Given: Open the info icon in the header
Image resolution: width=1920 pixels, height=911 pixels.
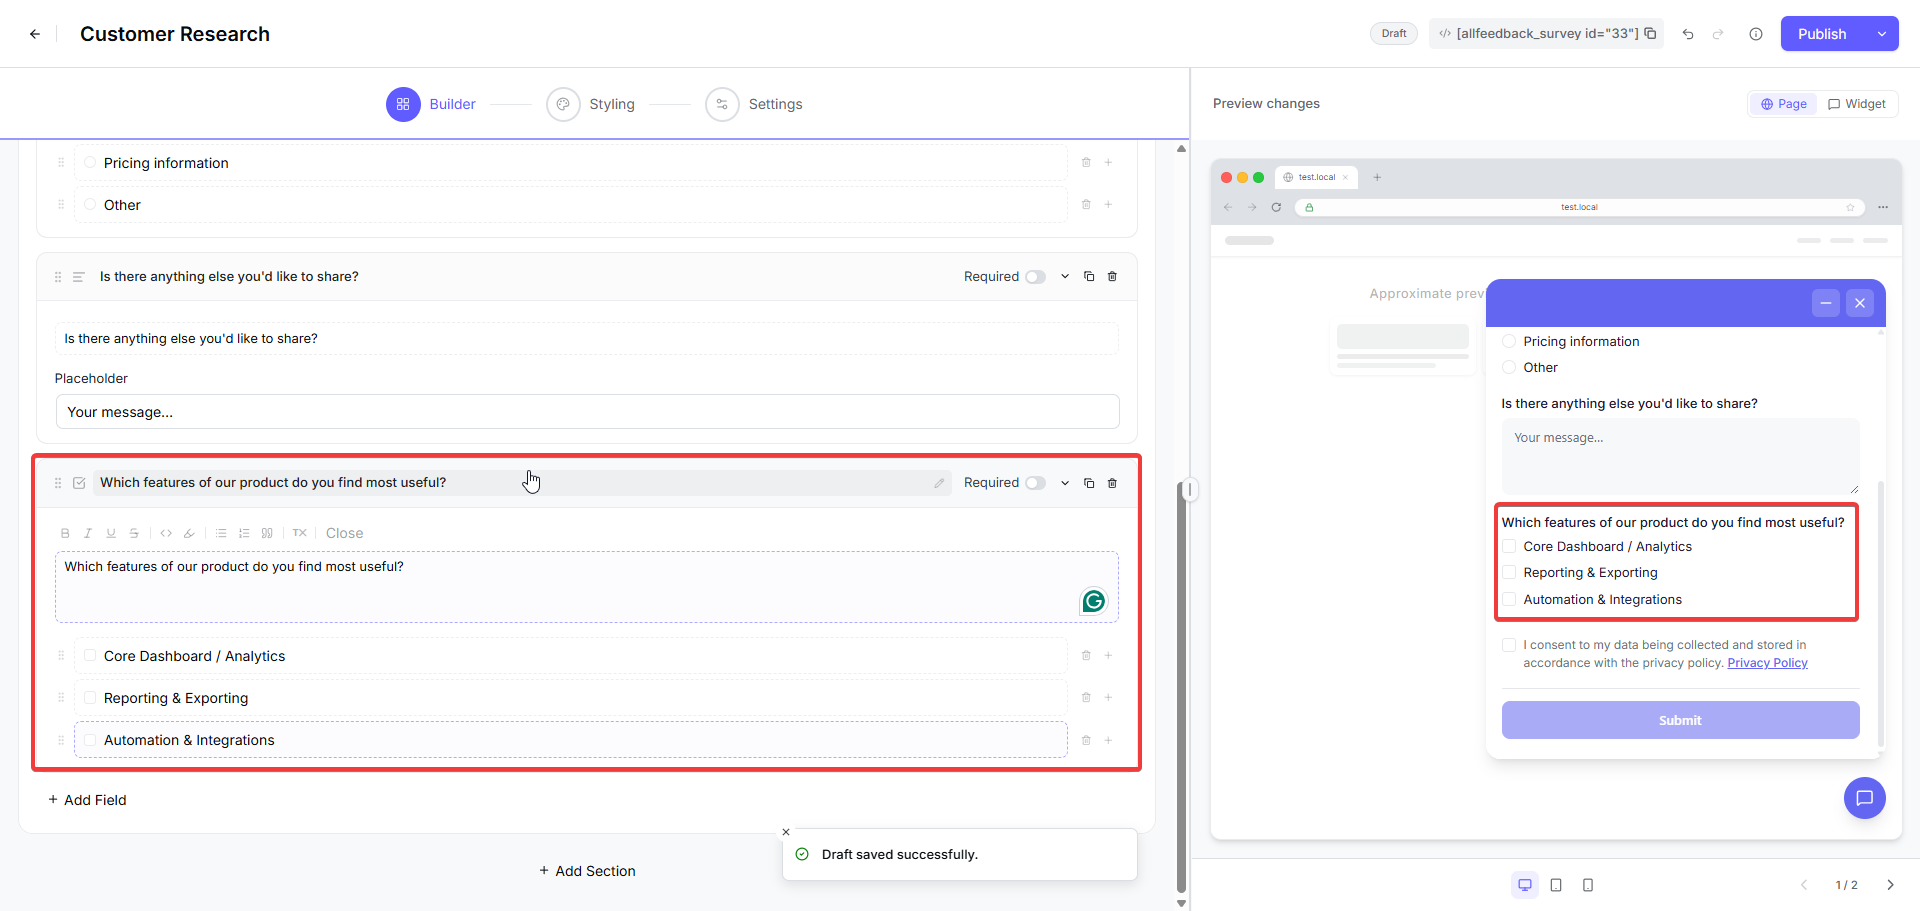Looking at the screenshot, I should (x=1756, y=34).
